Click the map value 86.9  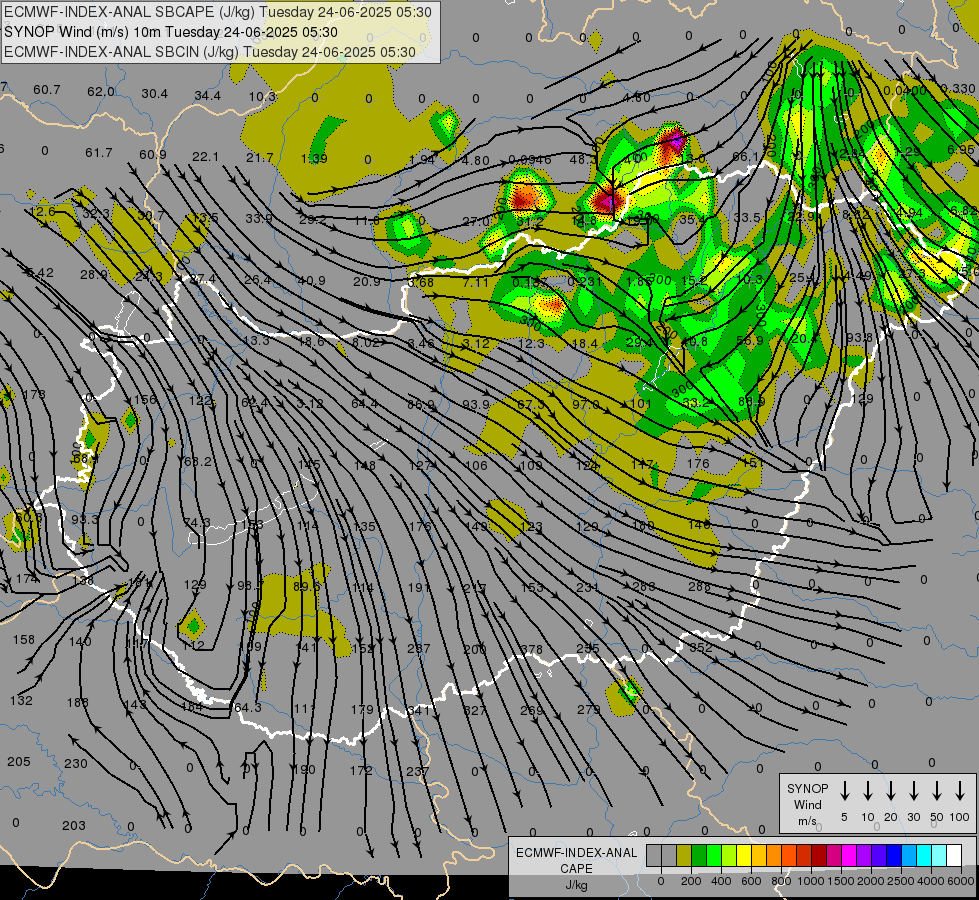click(x=421, y=404)
